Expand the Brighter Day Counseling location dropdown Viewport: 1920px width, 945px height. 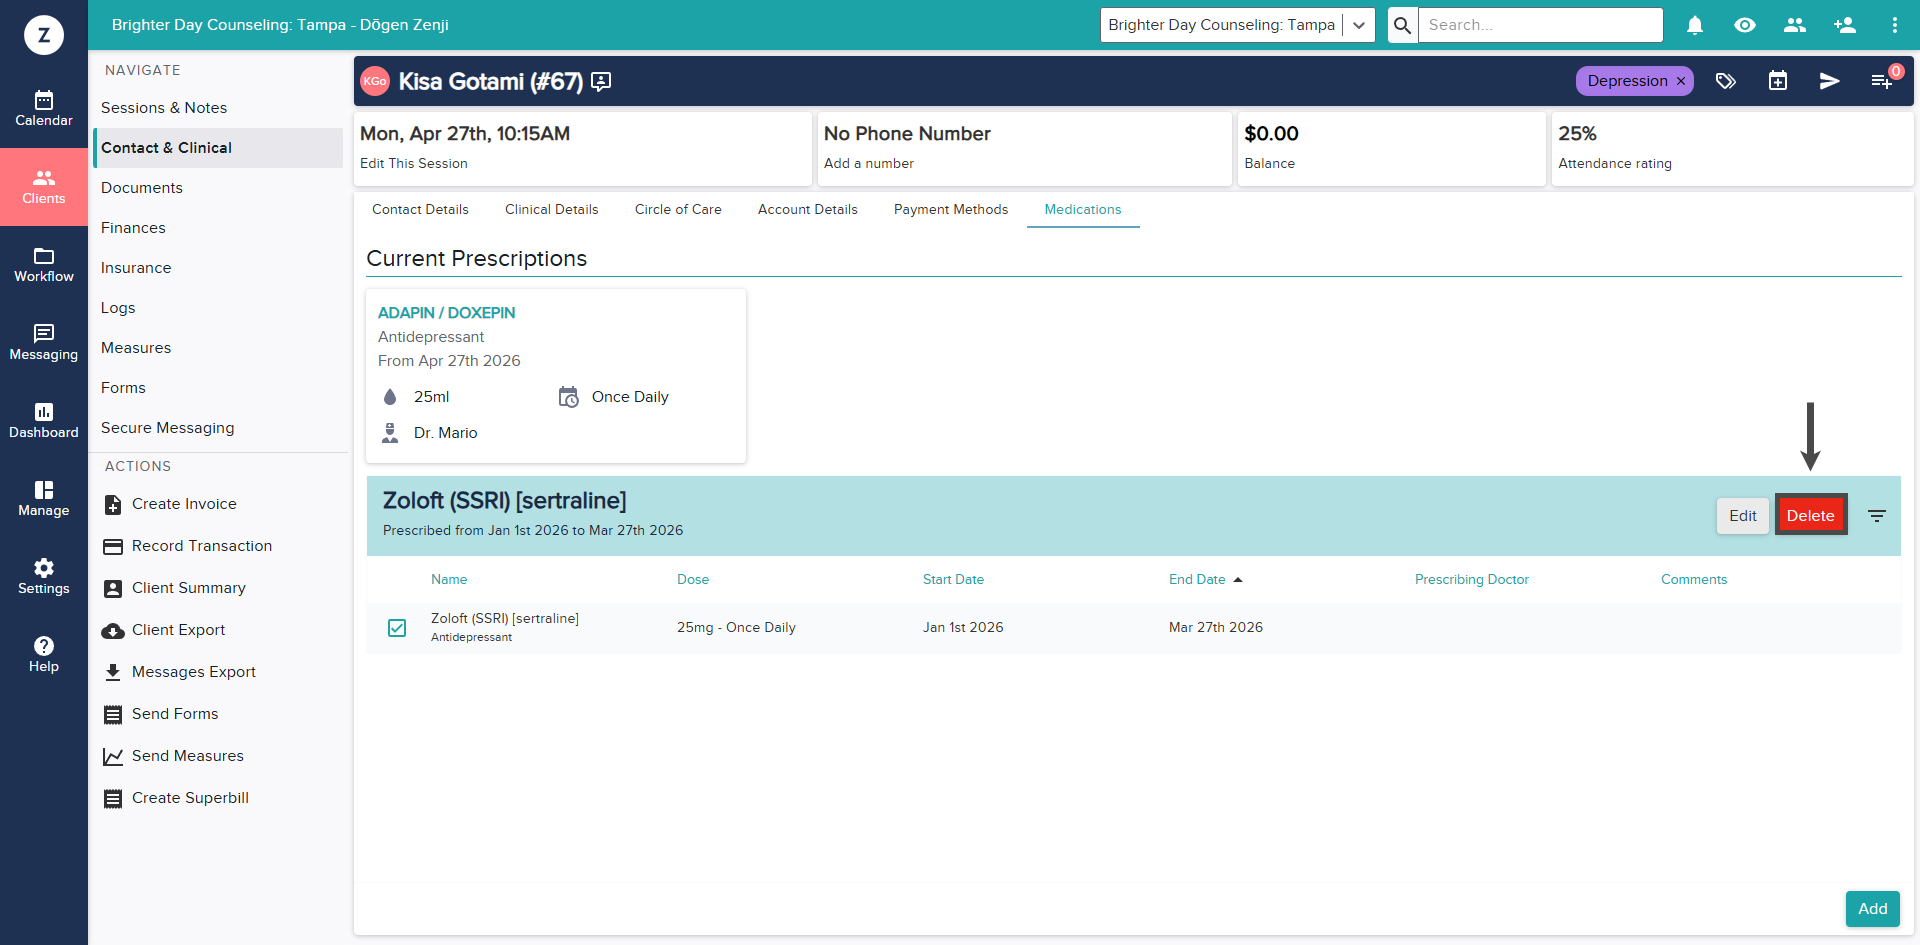click(1359, 25)
